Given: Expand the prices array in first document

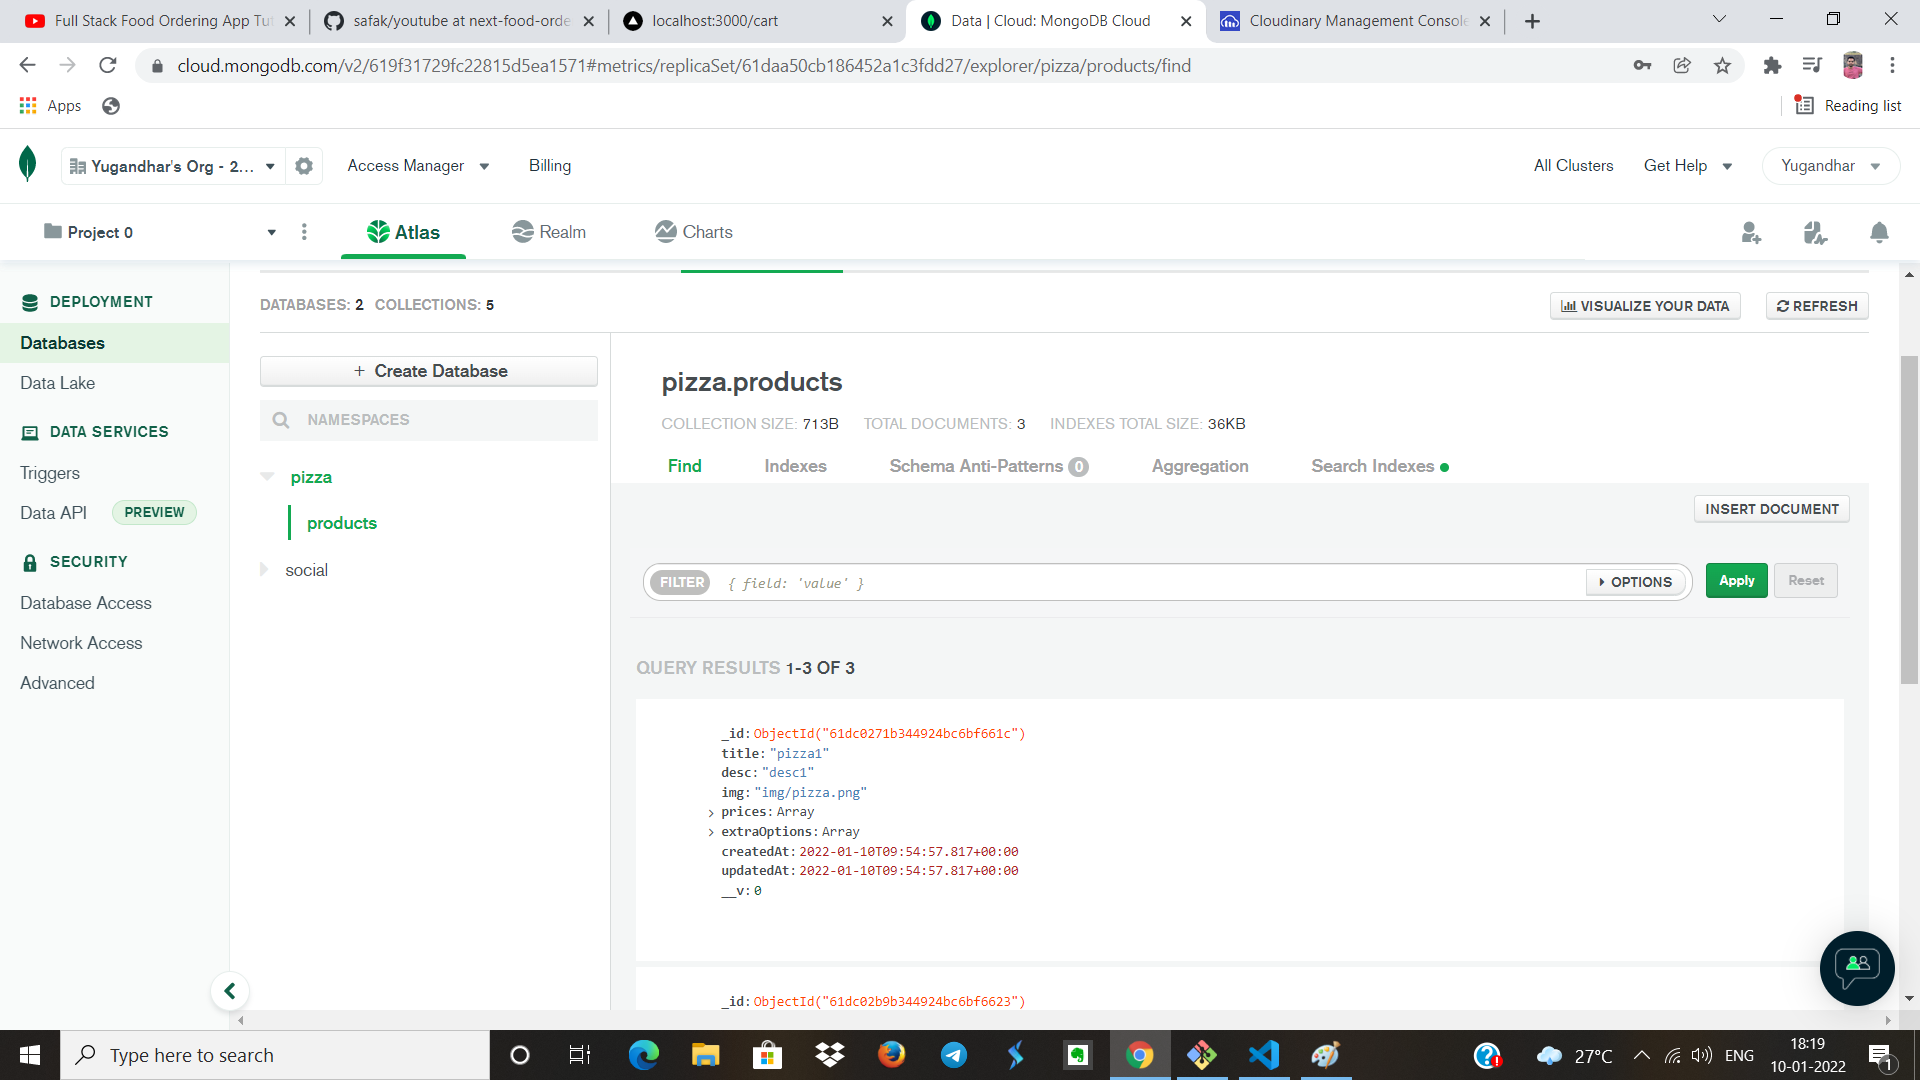Looking at the screenshot, I should tap(712, 812).
